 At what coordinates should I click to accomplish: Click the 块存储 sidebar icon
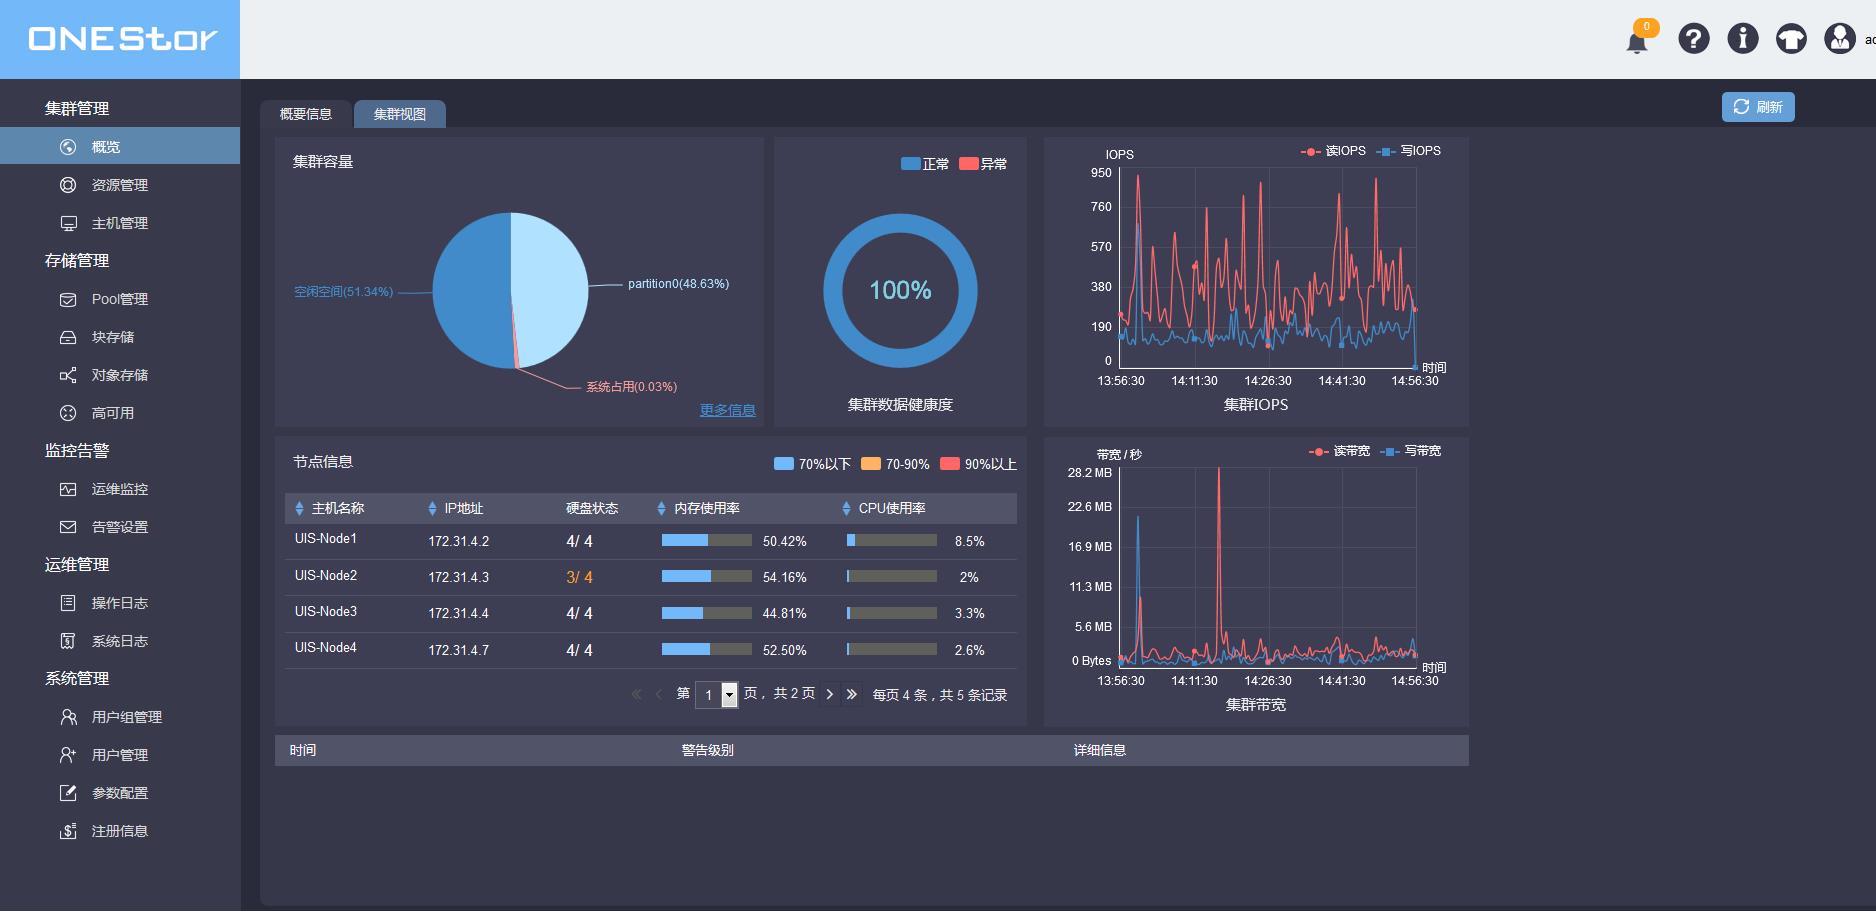pyautogui.click(x=68, y=337)
